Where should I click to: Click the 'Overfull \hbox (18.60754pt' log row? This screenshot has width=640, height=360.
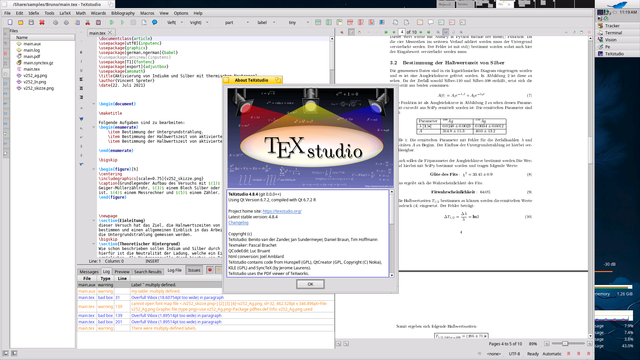point(206,298)
